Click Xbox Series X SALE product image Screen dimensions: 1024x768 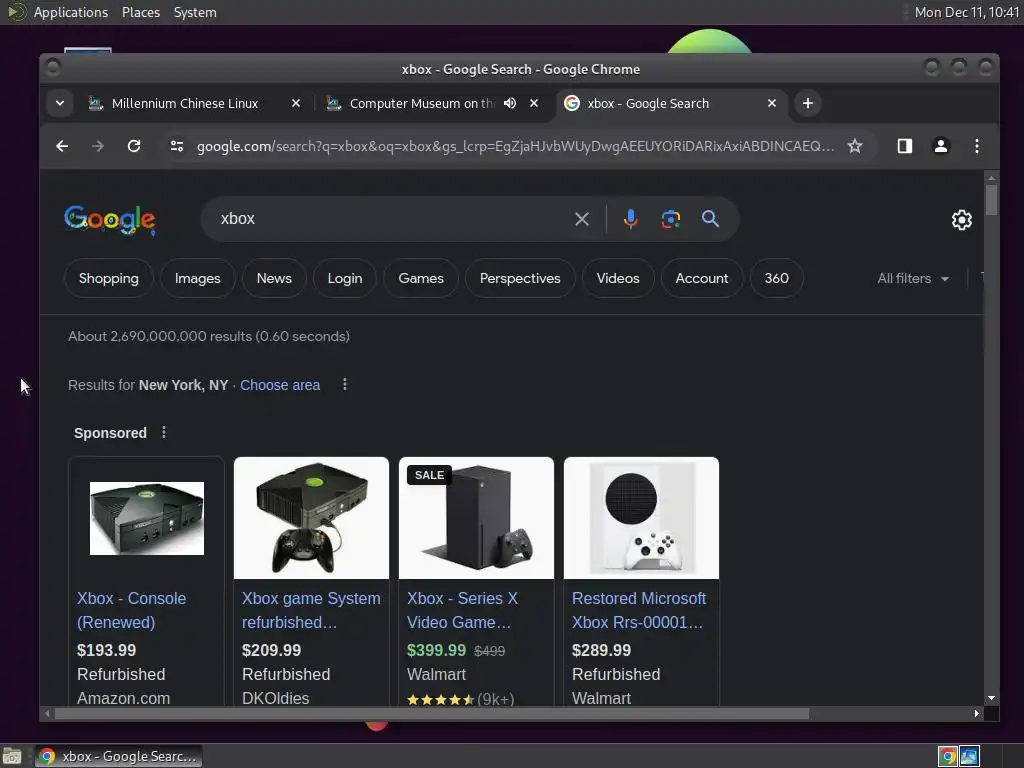(x=476, y=518)
